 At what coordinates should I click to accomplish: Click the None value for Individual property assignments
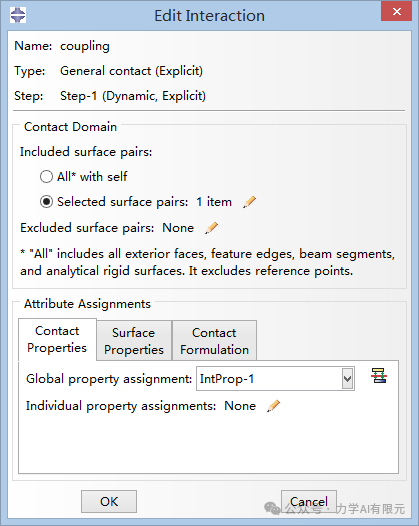tap(240, 406)
